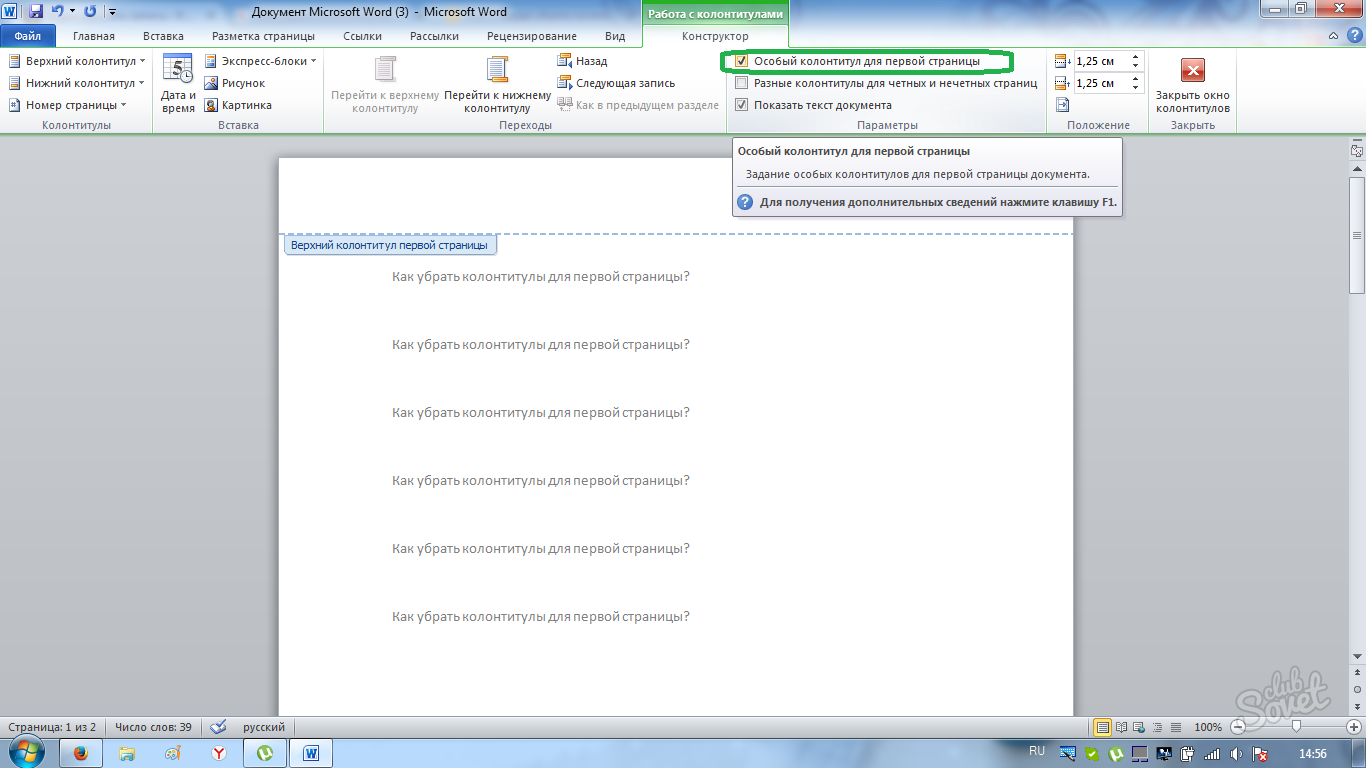1366x768 pixels.
Task: Enable different odd and even pages checkbox
Action: point(741,83)
